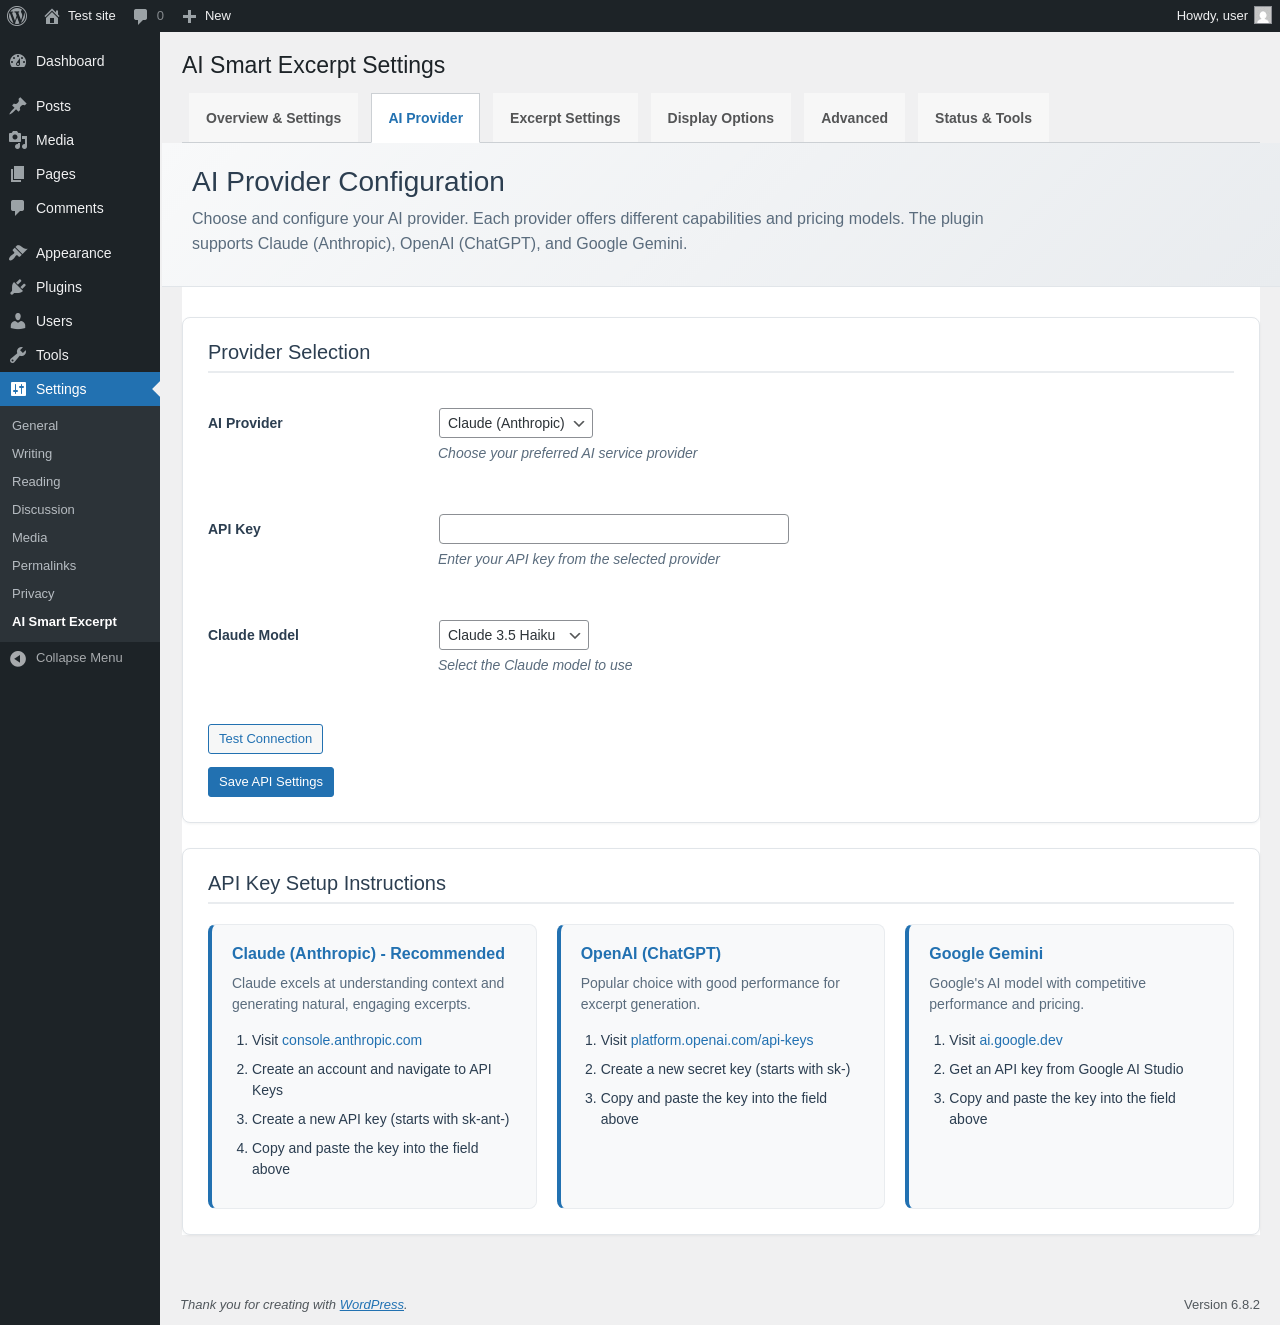Click the Claude (Anthropic) - Recommended heading
This screenshot has height=1325, width=1280.
click(x=368, y=954)
